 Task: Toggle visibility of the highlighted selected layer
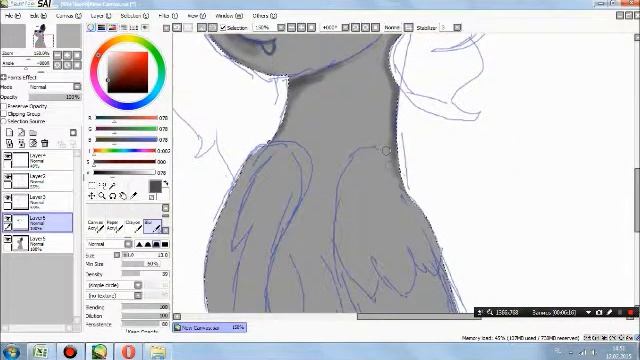7,218
